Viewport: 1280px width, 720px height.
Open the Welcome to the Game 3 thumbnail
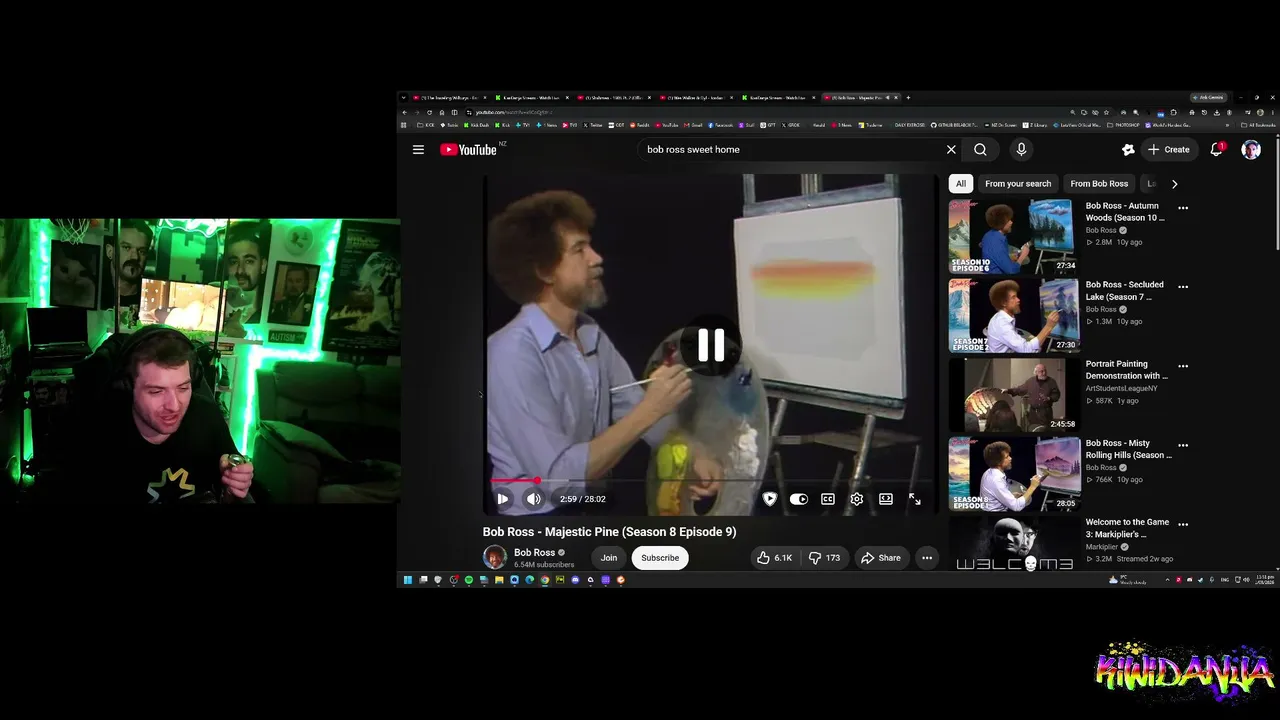click(x=1014, y=543)
